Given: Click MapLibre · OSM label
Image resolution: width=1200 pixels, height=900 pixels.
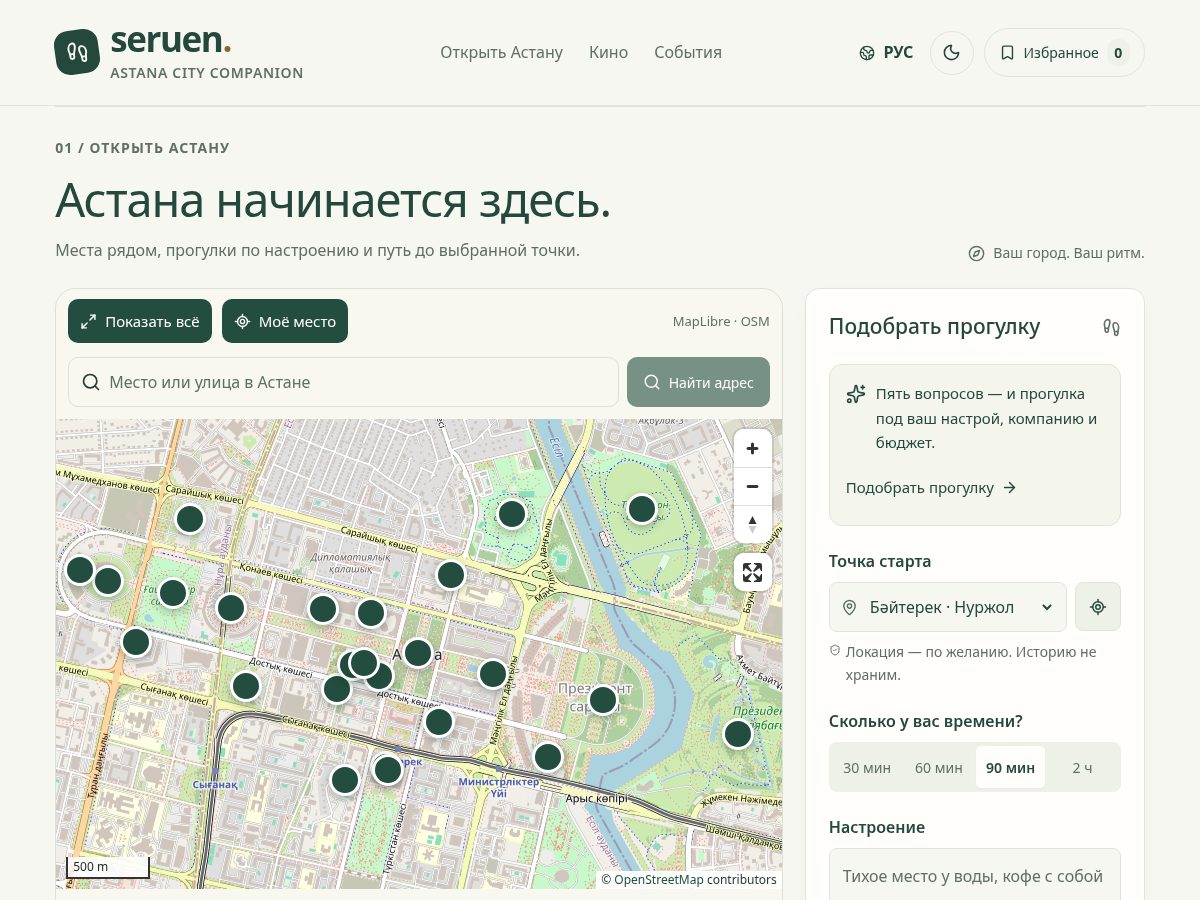Looking at the screenshot, I should click(721, 321).
